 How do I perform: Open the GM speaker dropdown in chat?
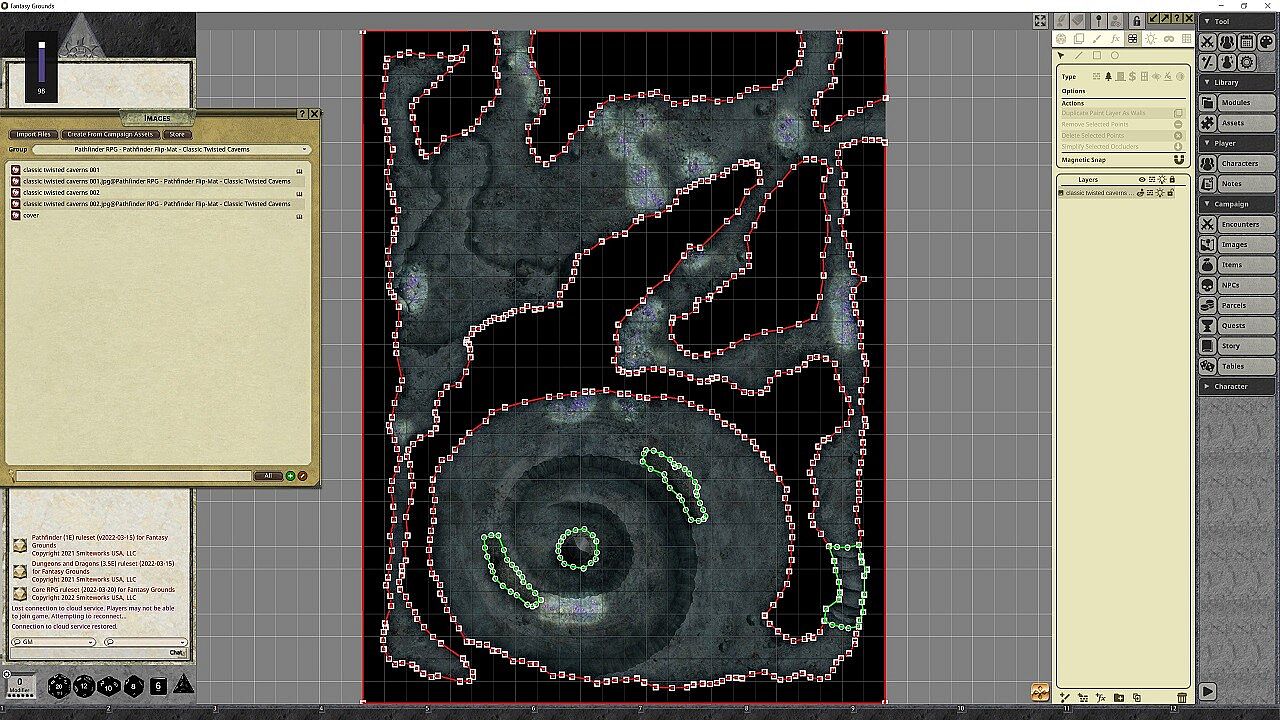point(53,642)
